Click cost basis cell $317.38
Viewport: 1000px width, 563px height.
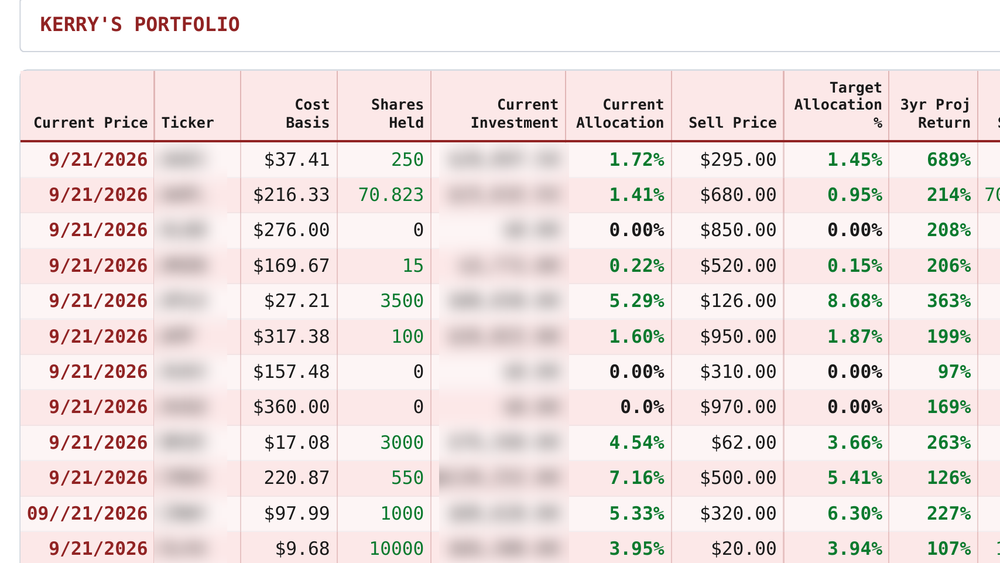(291, 336)
